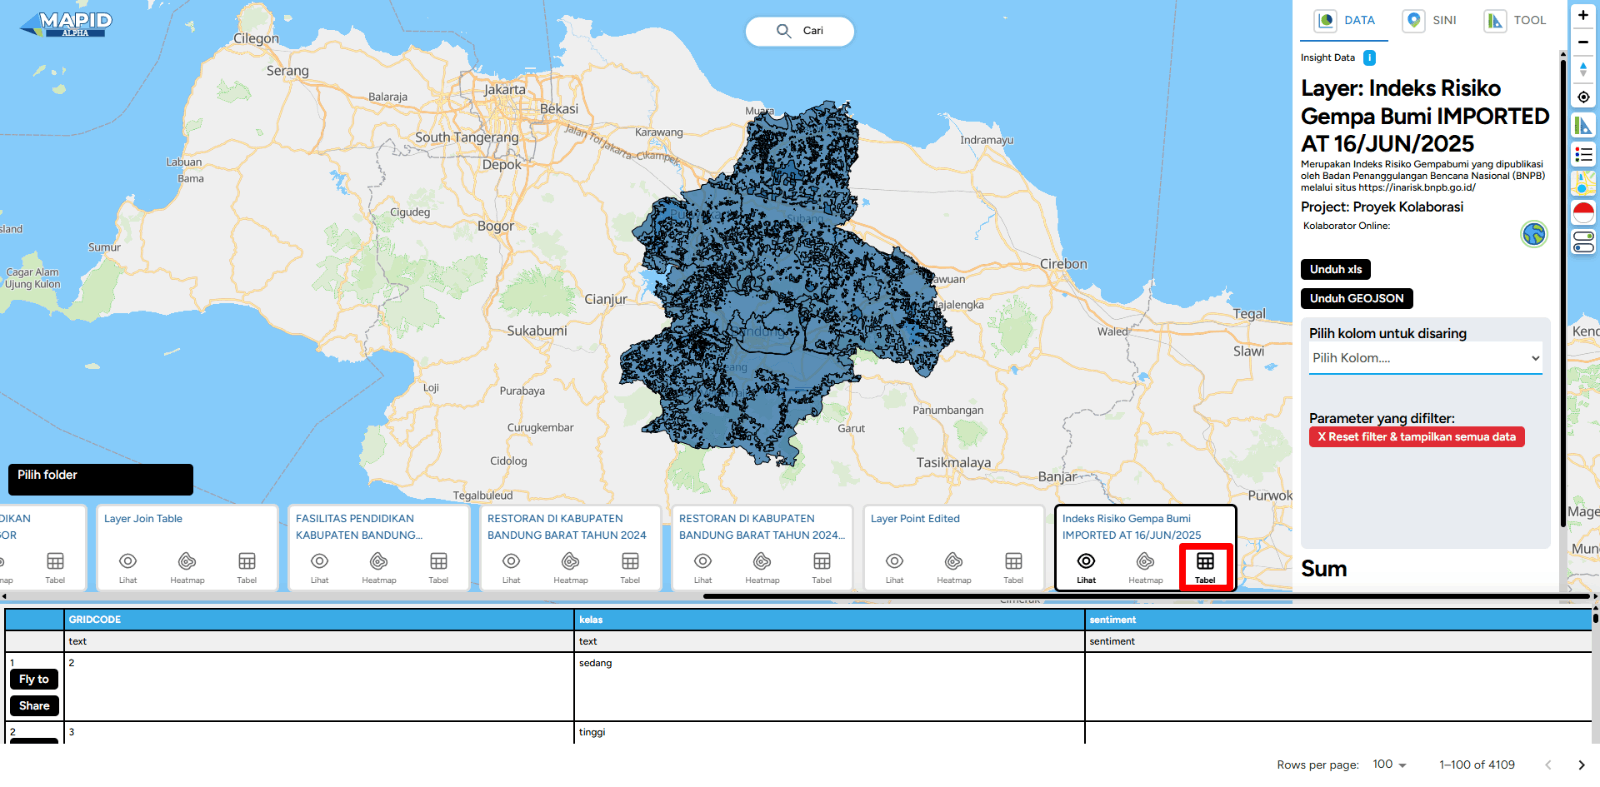Show the Layer Join Table via Lihat
Image resolution: width=1600 pixels, height=787 pixels.
[x=128, y=567]
